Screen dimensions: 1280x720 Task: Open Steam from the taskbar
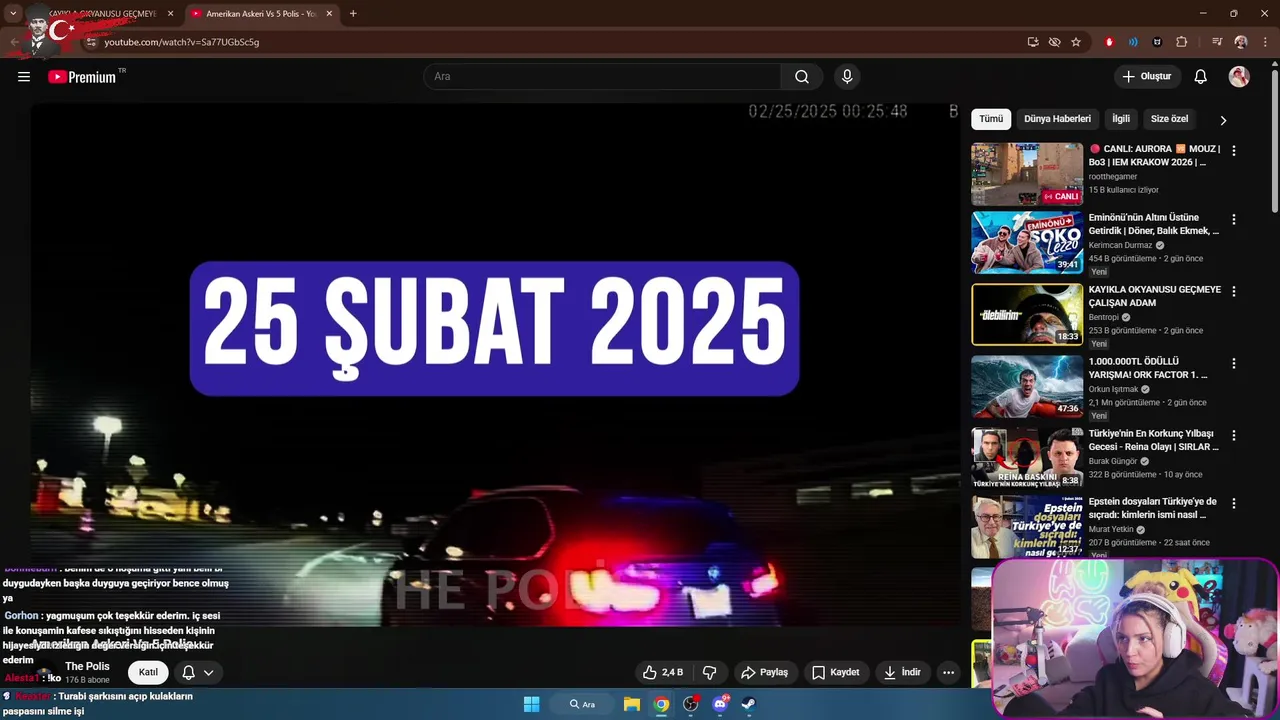coord(748,704)
